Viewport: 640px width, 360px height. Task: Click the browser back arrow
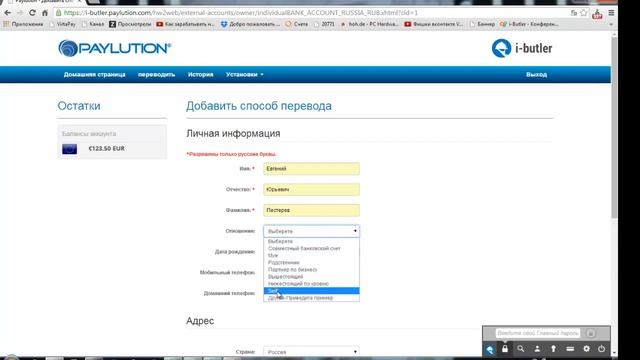coord(7,13)
